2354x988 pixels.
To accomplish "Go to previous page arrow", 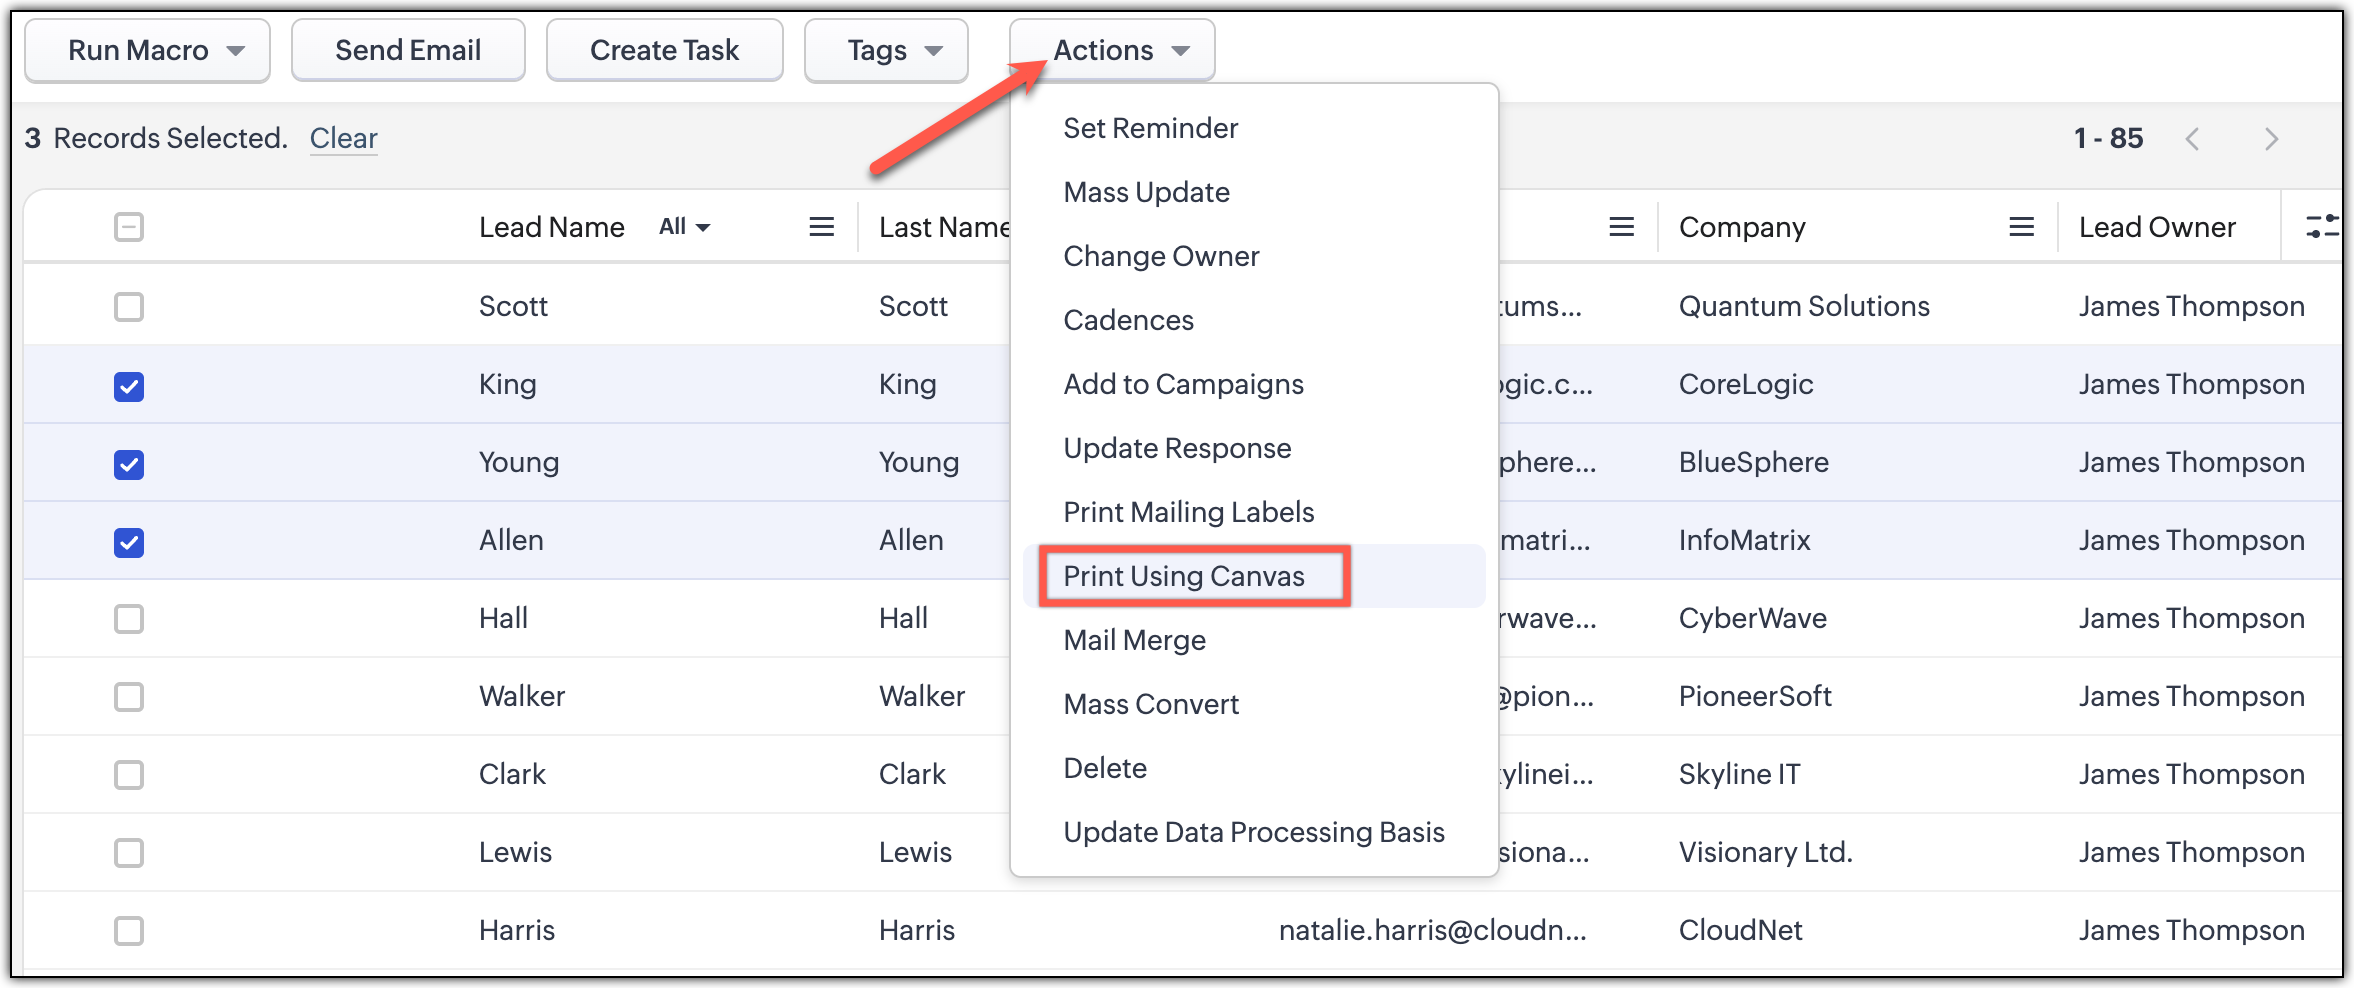I will coord(2192,139).
